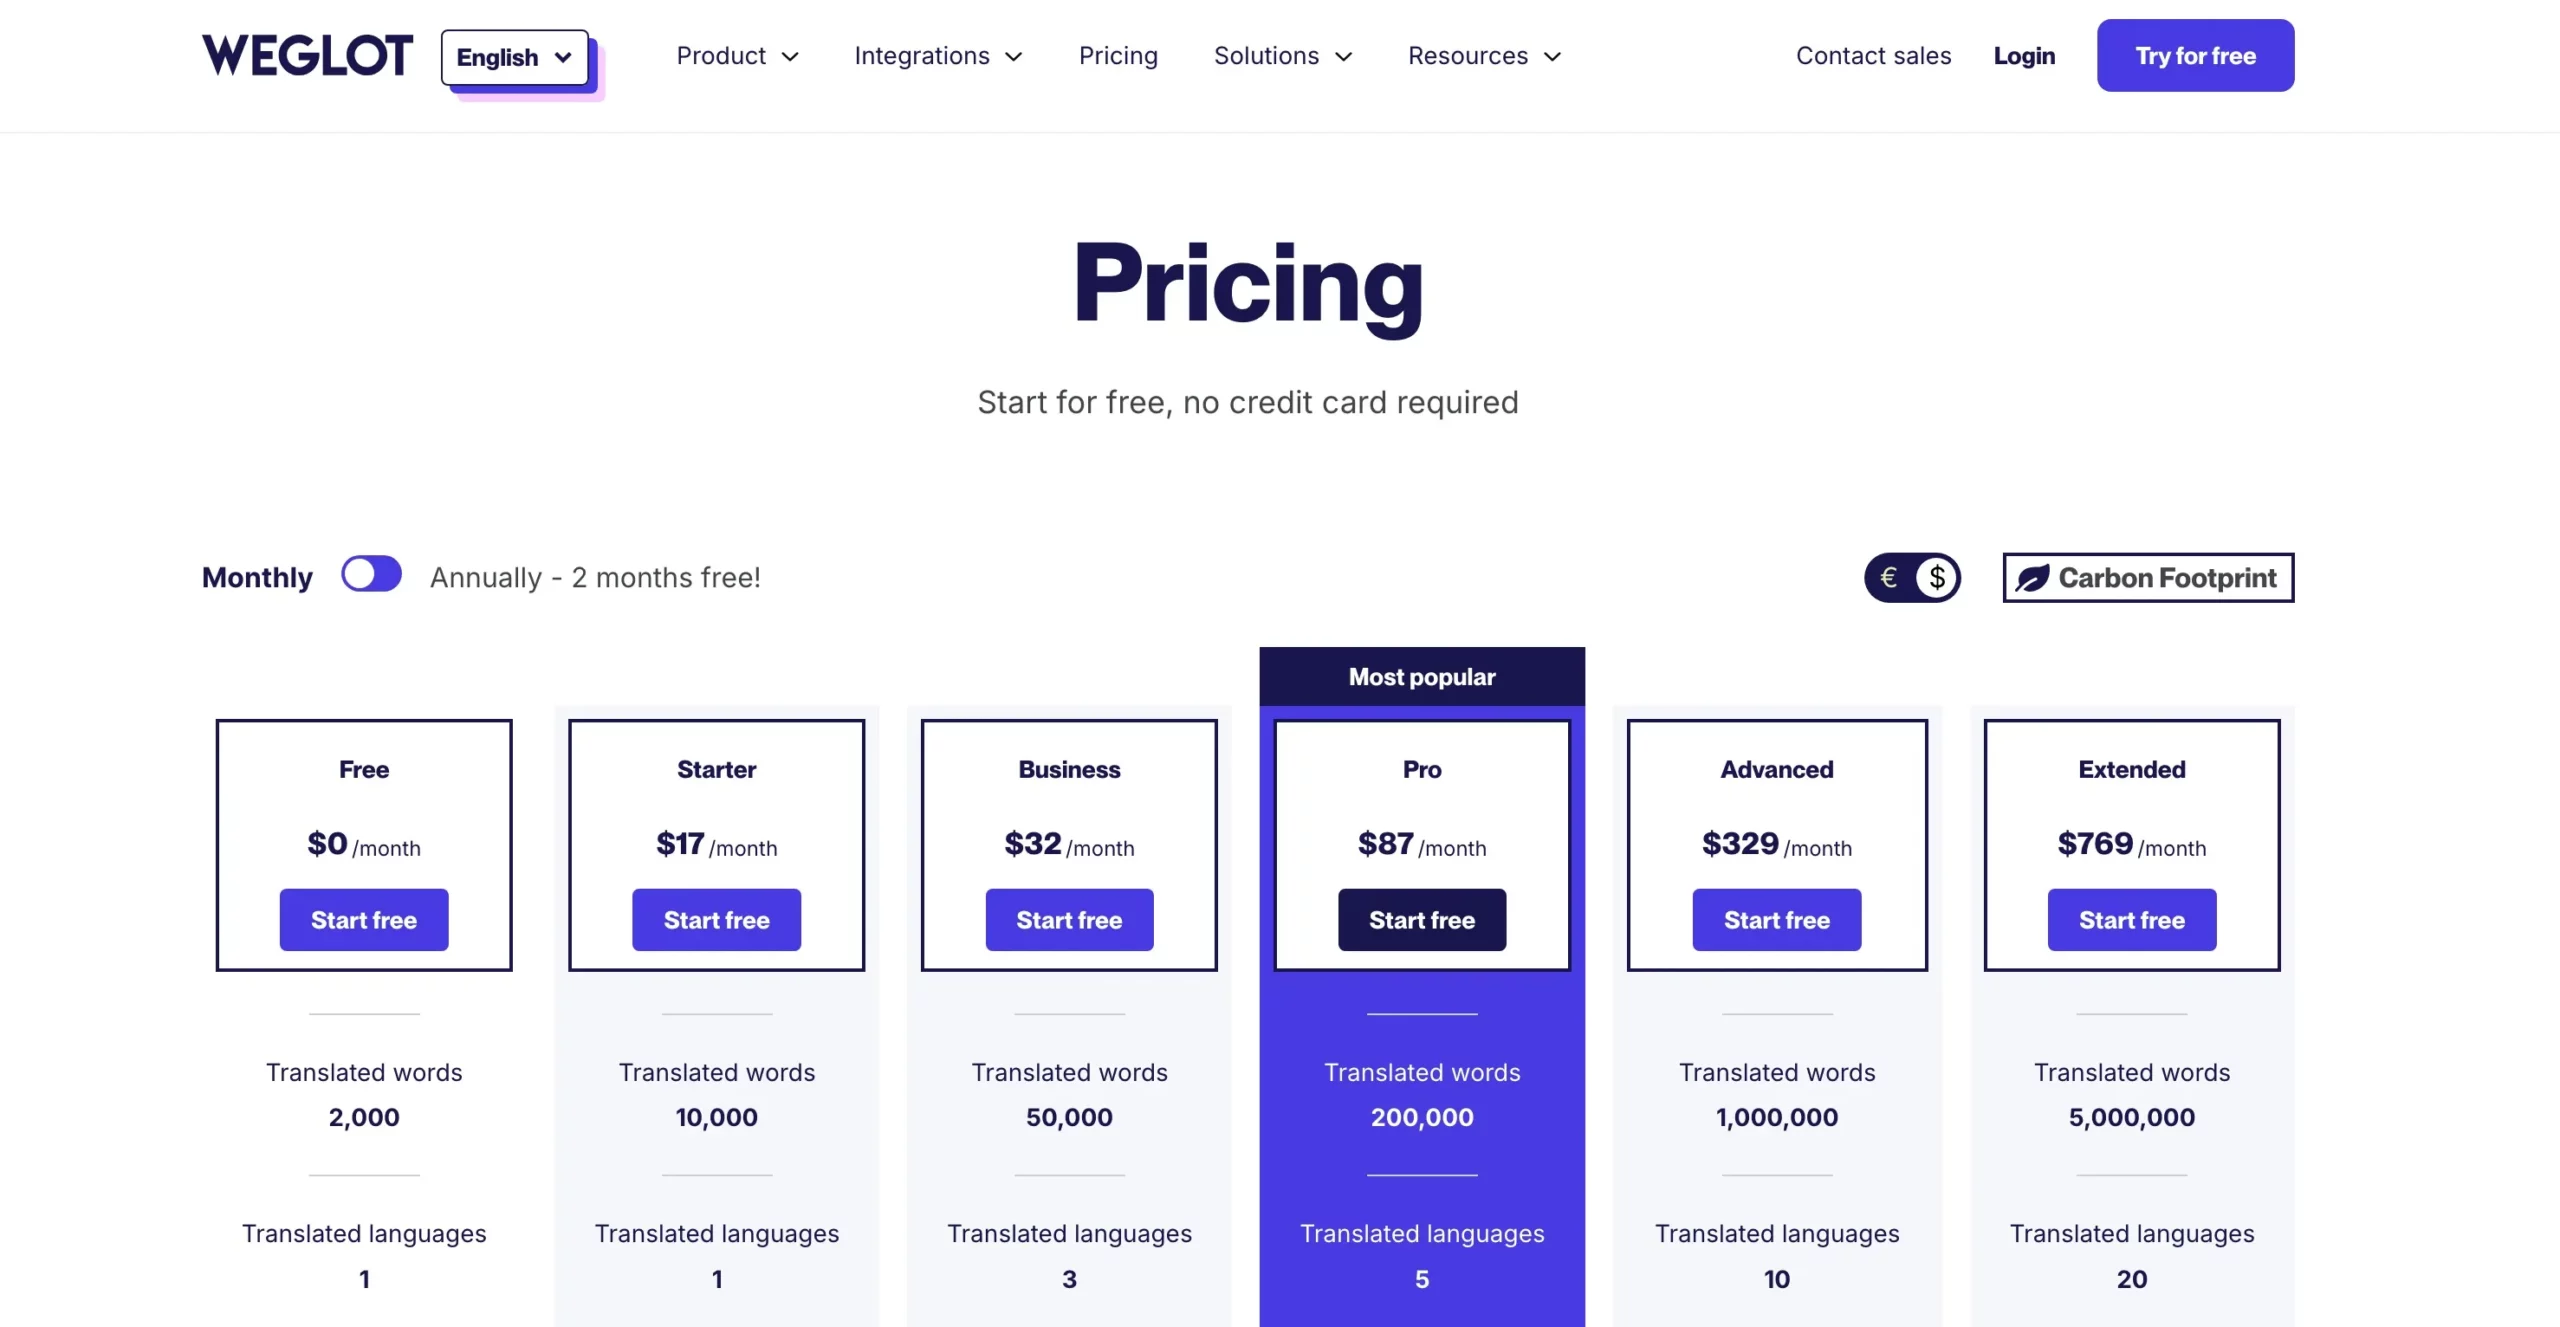The image size is (2560, 1327).
Task: Click the Contact sales link
Action: coord(1873,56)
